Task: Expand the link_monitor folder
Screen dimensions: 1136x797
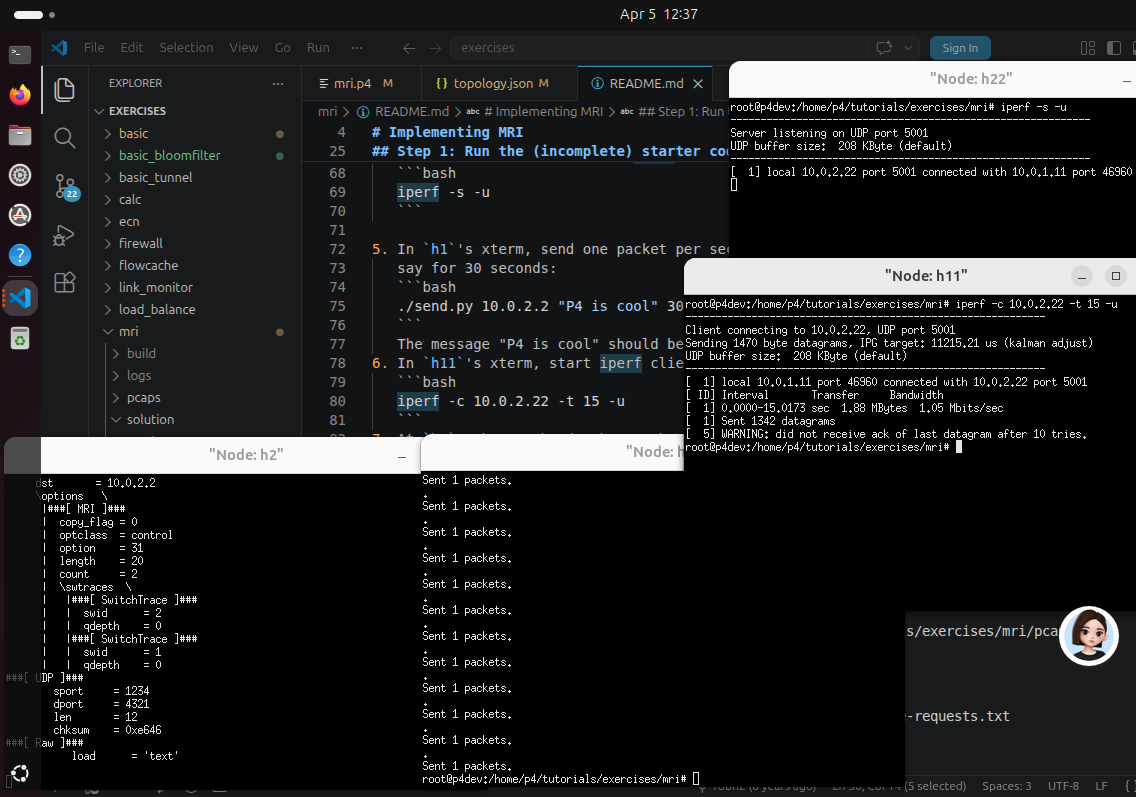Action: (196, 287)
